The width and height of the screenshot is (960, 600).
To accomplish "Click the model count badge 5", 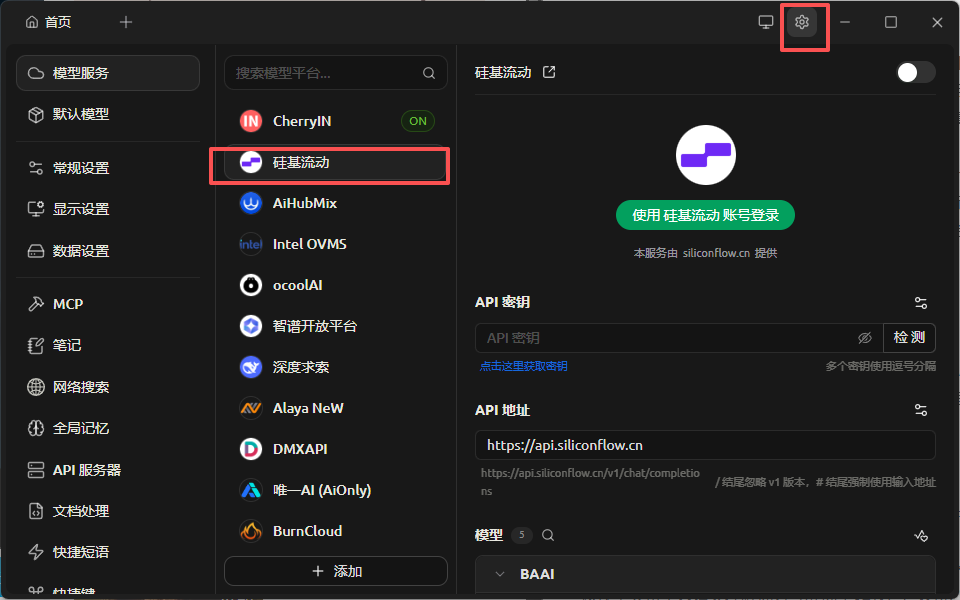I will click(522, 535).
